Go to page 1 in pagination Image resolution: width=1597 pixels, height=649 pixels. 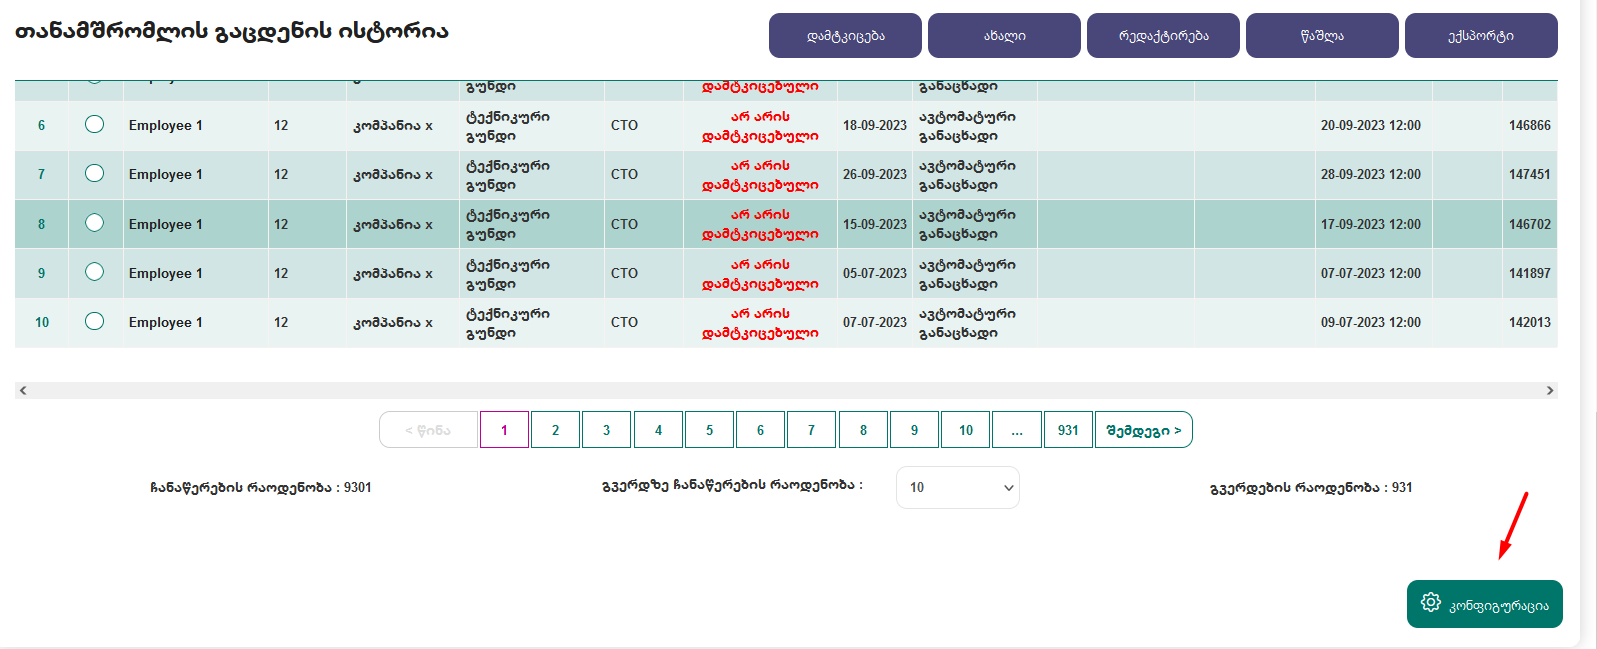click(504, 430)
